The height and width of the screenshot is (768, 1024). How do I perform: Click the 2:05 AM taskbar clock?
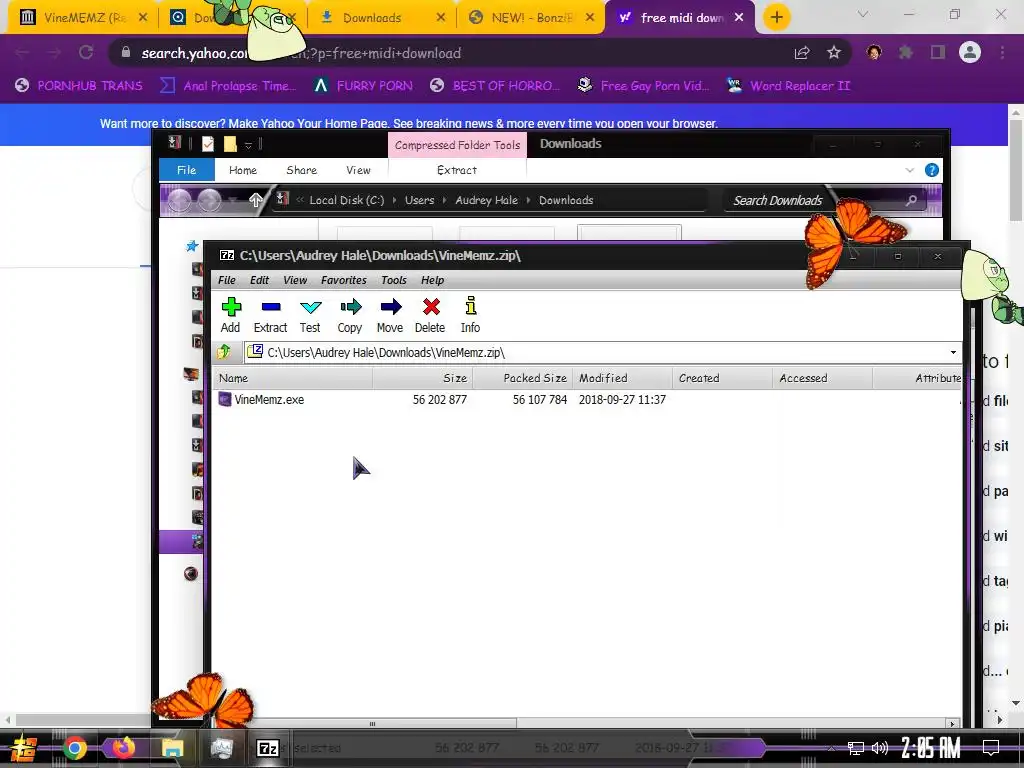pyautogui.click(x=931, y=748)
